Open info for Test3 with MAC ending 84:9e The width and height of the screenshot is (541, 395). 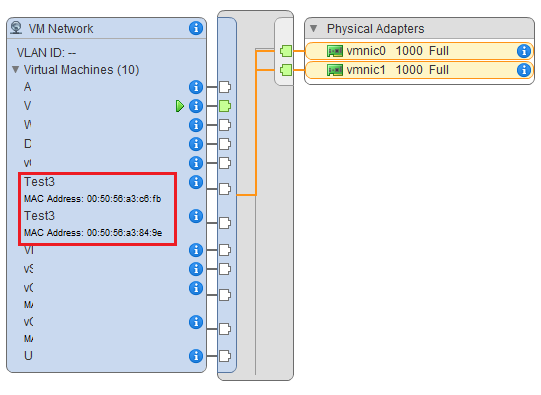[196, 216]
